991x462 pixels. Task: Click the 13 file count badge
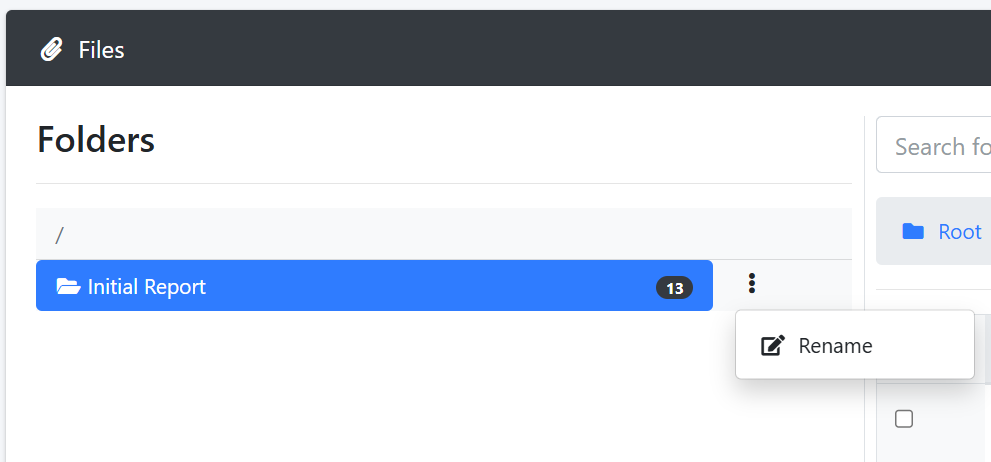(674, 288)
